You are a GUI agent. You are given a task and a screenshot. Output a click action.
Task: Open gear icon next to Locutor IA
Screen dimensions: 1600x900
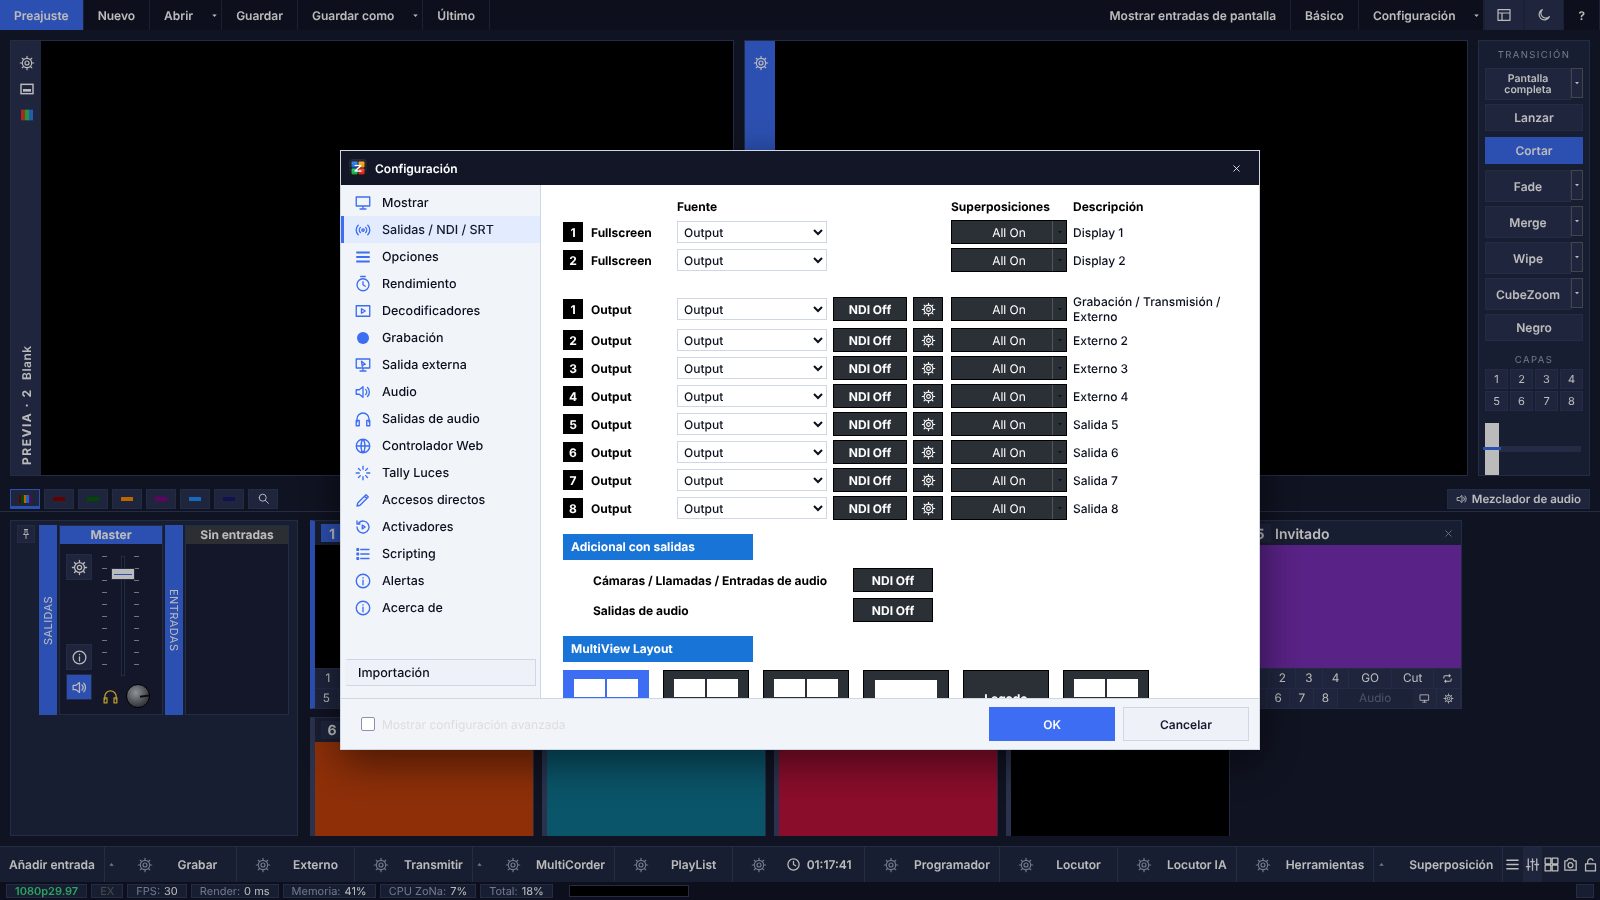(x=1144, y=865)
